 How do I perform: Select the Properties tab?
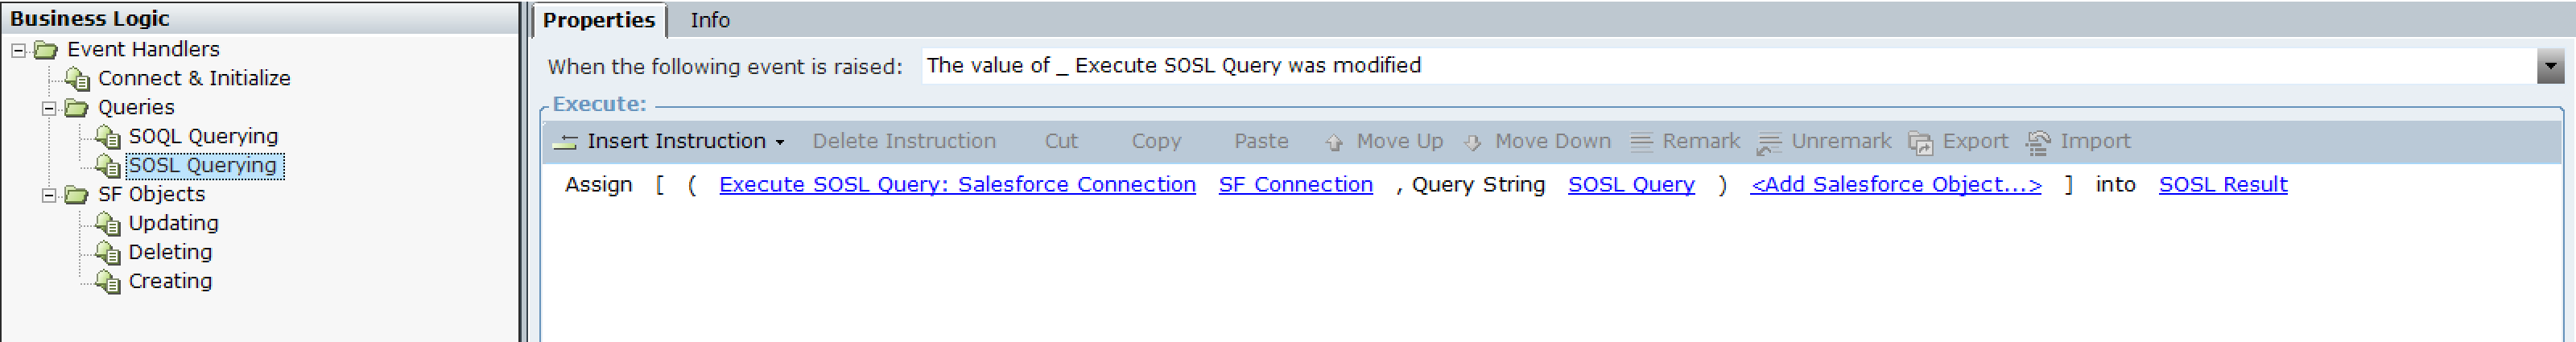pyautogui.click(x=598, y=20)
